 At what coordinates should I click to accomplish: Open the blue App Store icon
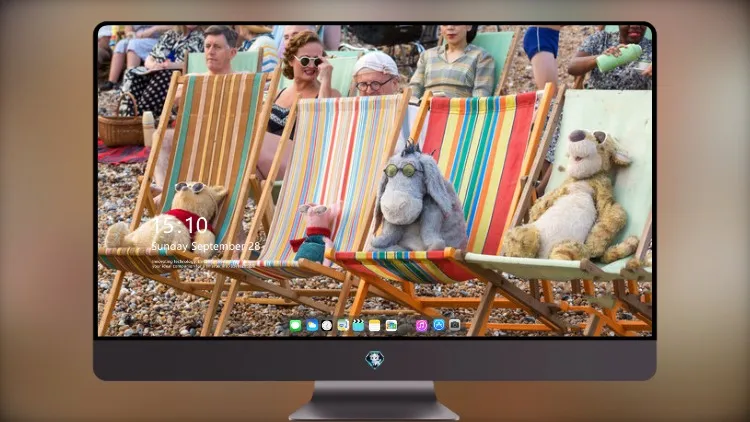439,325
